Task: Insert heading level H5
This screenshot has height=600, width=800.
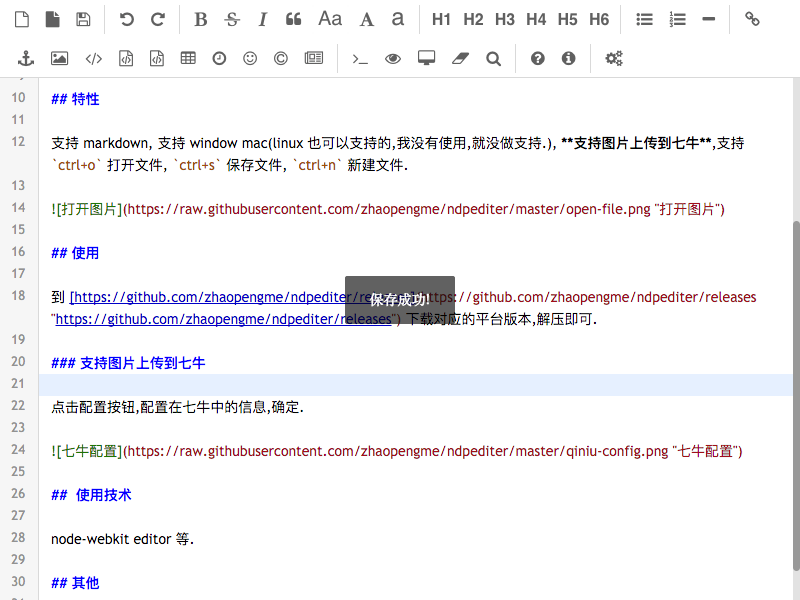Action: pyautogui.click(x=567, y=19)
